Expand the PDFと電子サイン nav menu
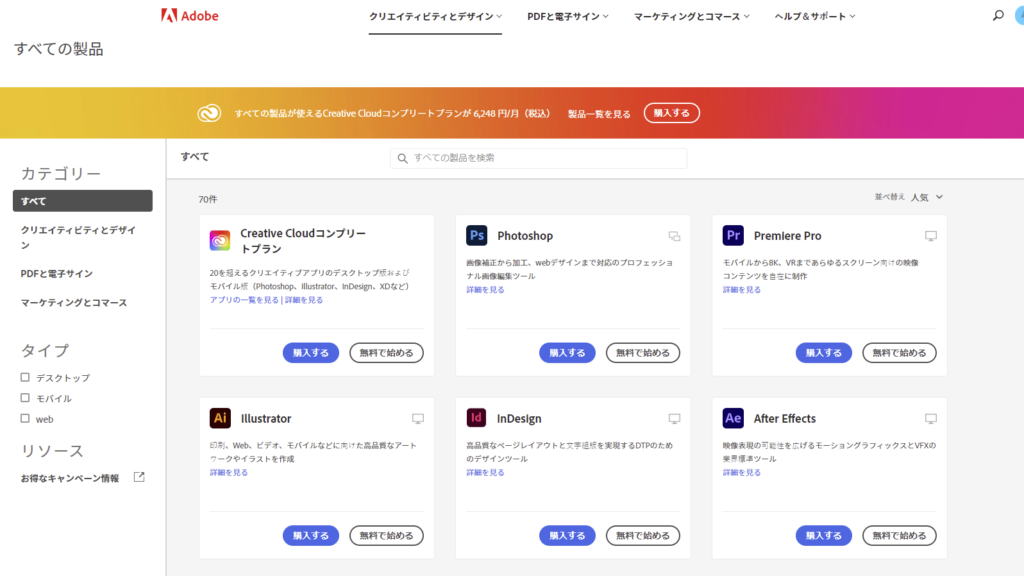1024x576 pixels. point(568,16)
